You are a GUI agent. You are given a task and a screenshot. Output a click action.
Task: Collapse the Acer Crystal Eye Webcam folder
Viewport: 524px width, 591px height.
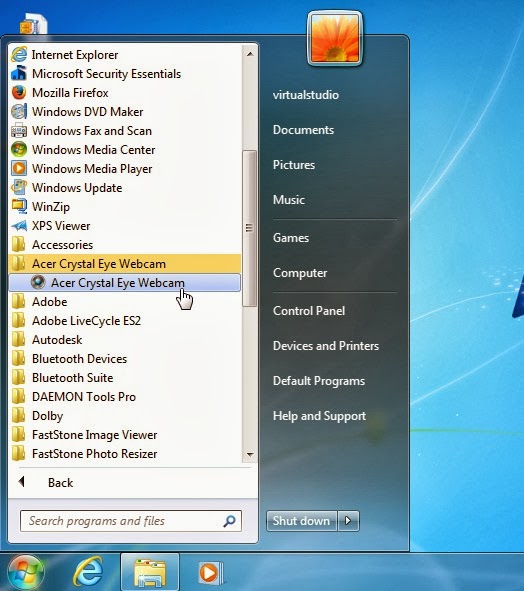124,263
